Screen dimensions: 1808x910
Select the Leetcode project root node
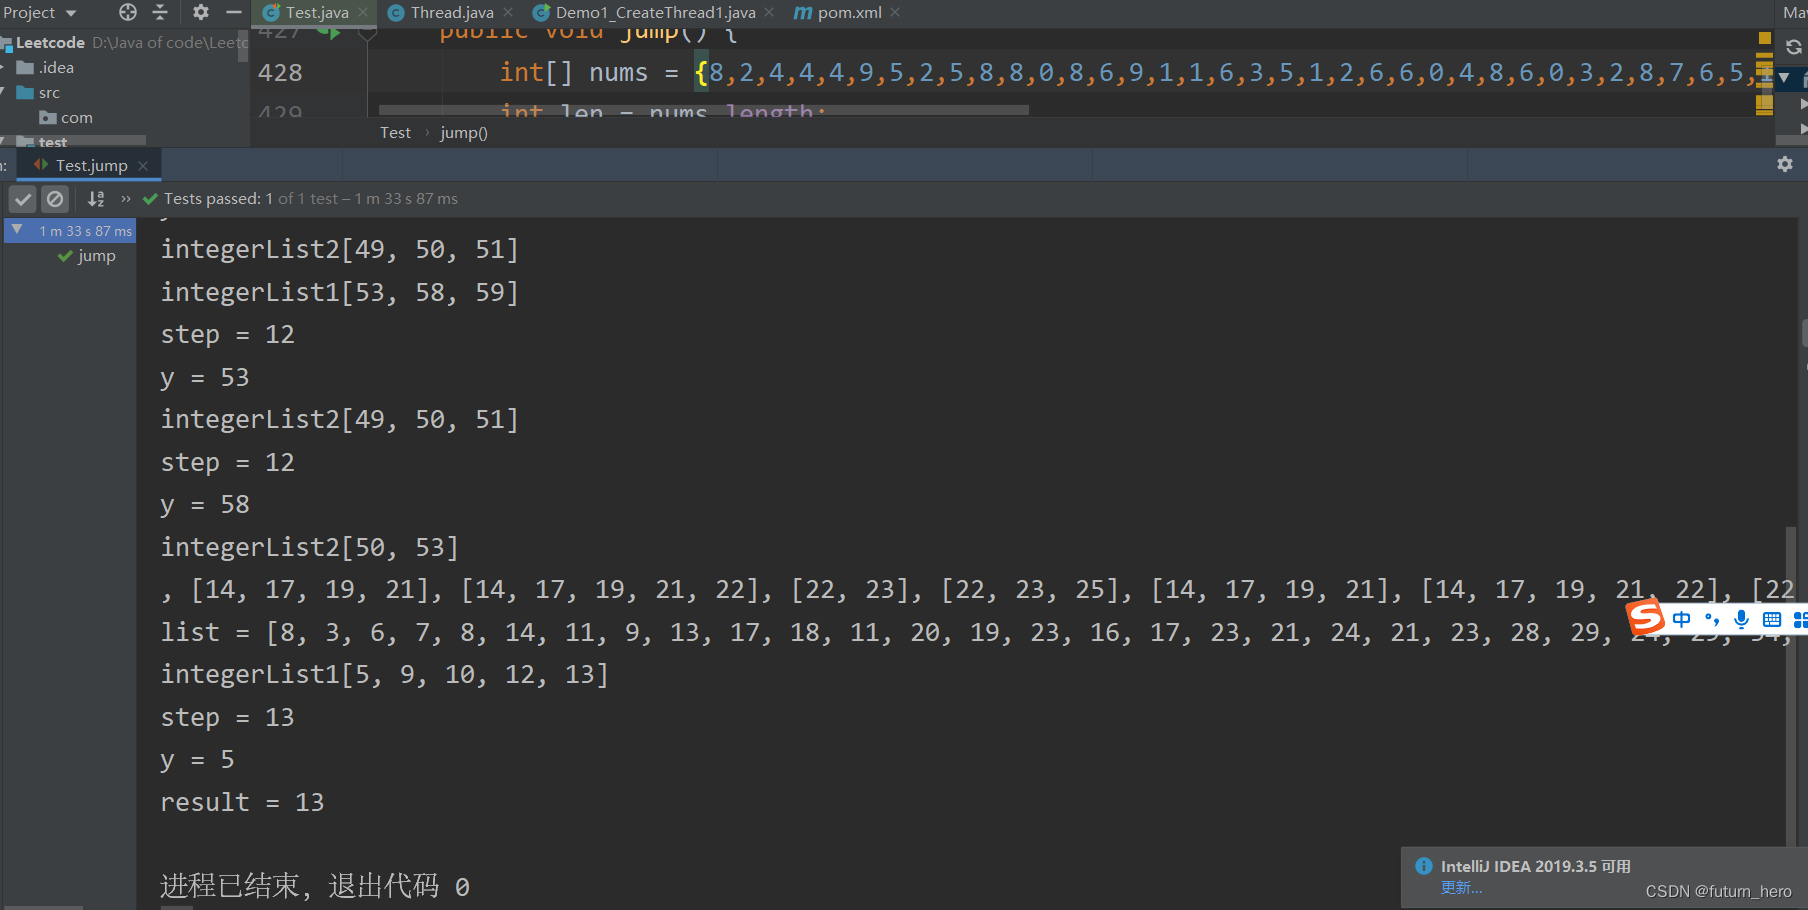click(x=50, y=43)
